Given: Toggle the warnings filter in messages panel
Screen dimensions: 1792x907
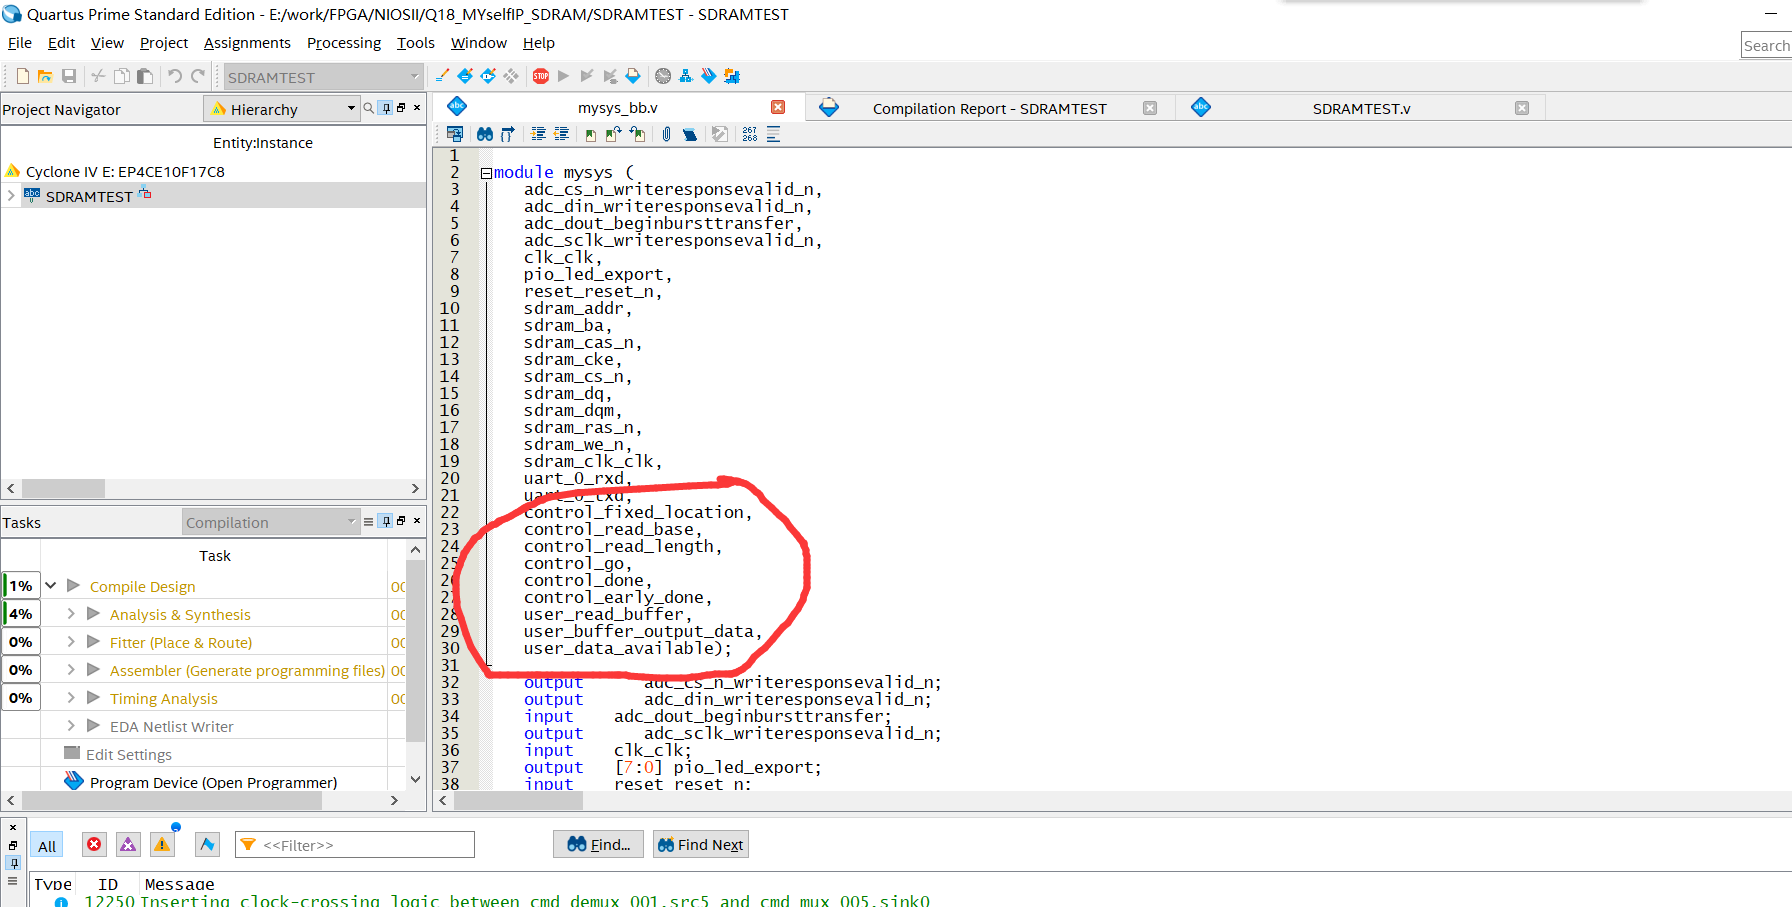Looking at the screenshot, I should [x=162, y=845].
